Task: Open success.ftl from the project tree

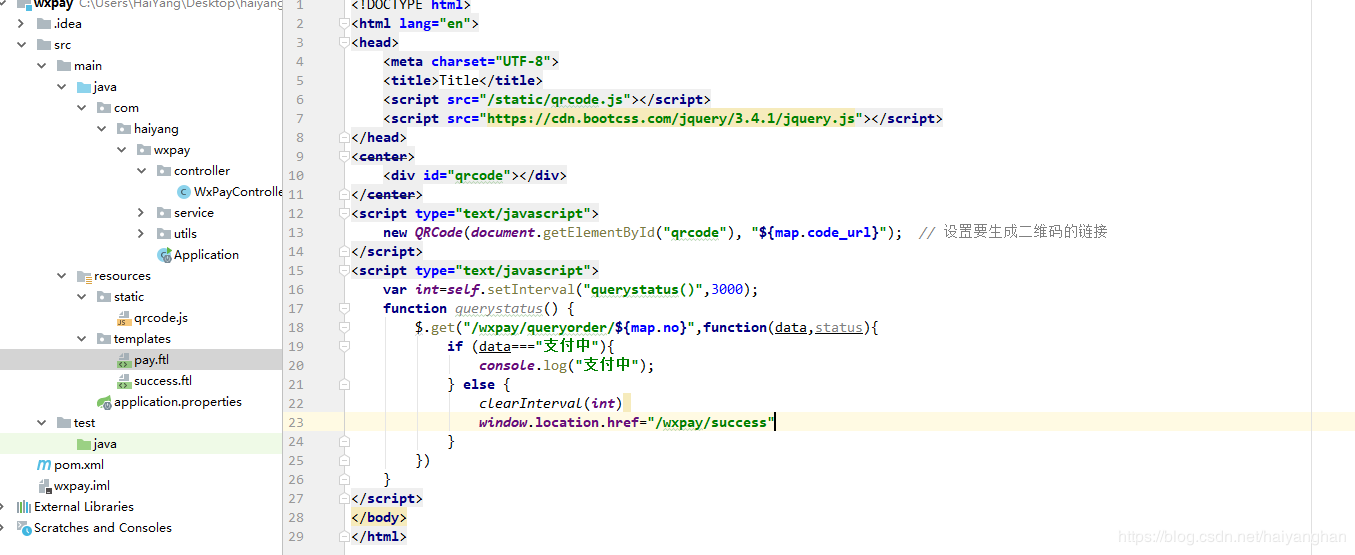Action: [x=163, y=381]
